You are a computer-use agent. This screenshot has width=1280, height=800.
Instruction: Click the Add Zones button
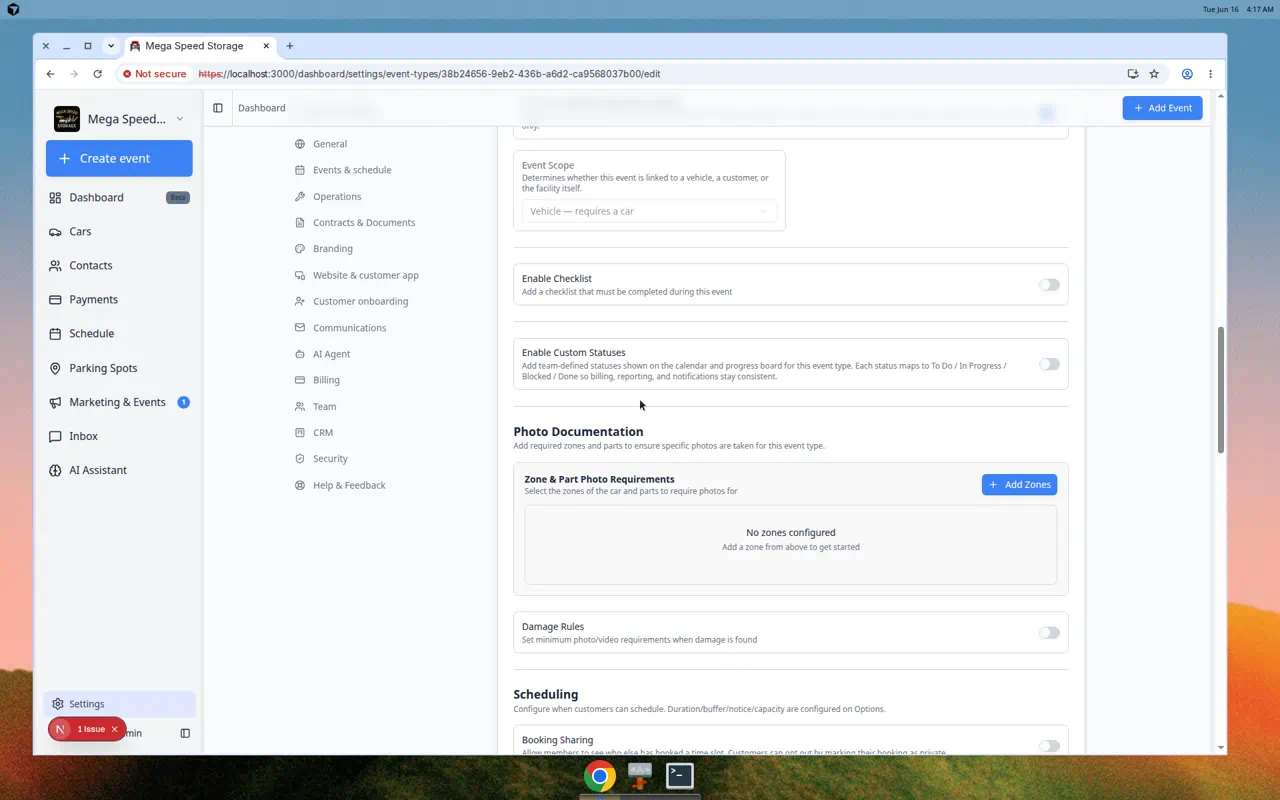click(x=1019, y=485)
